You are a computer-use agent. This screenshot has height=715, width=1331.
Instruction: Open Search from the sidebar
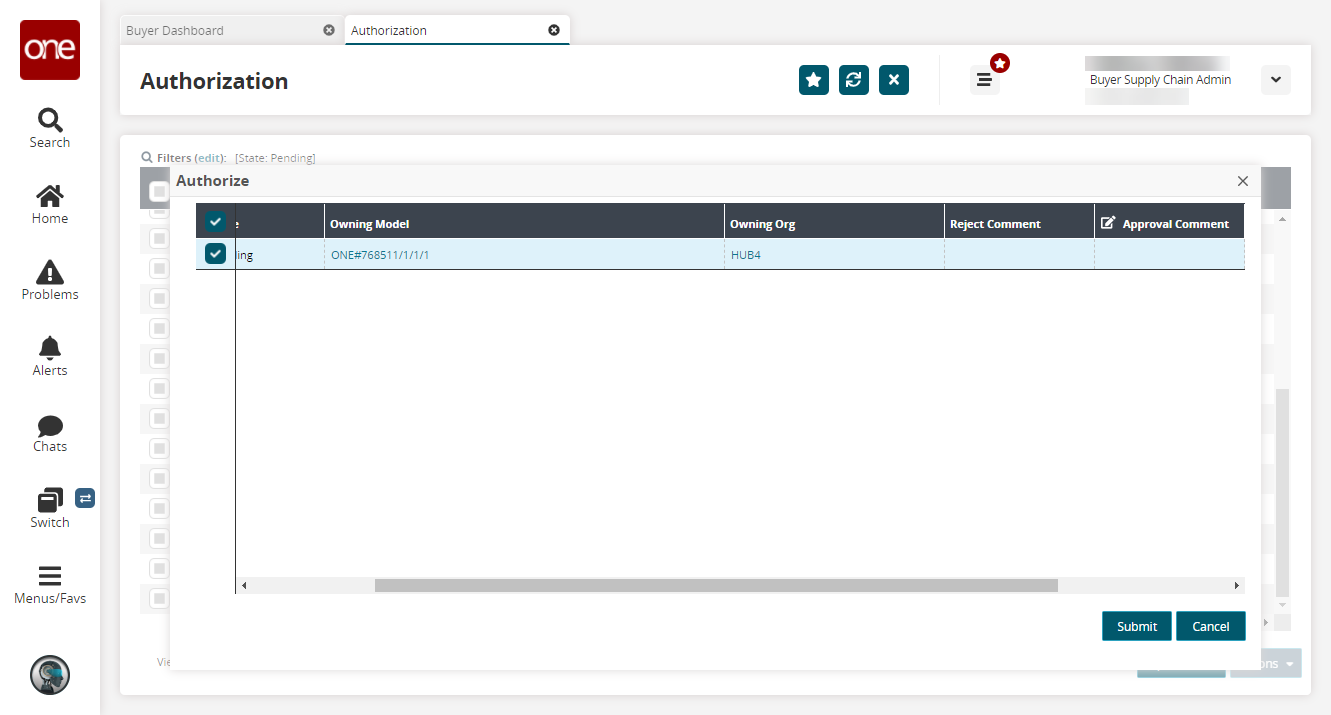click(x=50, y=128)
